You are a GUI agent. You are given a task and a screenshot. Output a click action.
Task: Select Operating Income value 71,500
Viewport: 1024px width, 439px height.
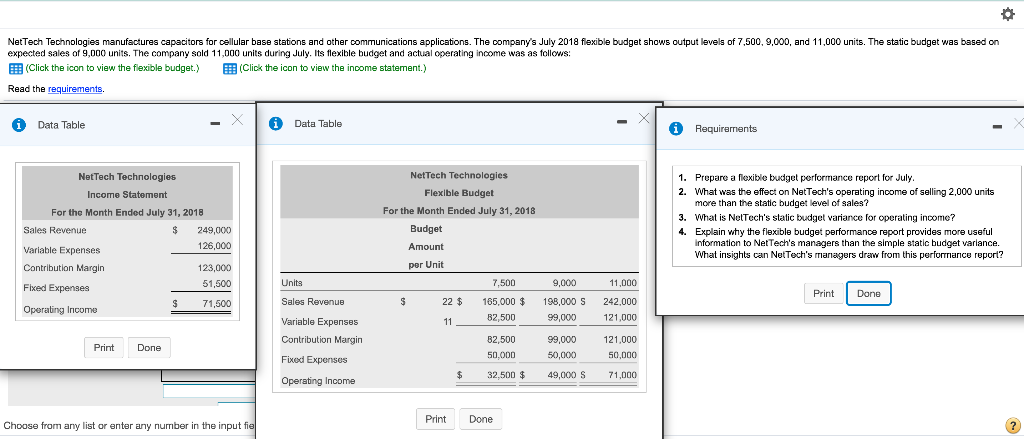(x=217, y=304)
